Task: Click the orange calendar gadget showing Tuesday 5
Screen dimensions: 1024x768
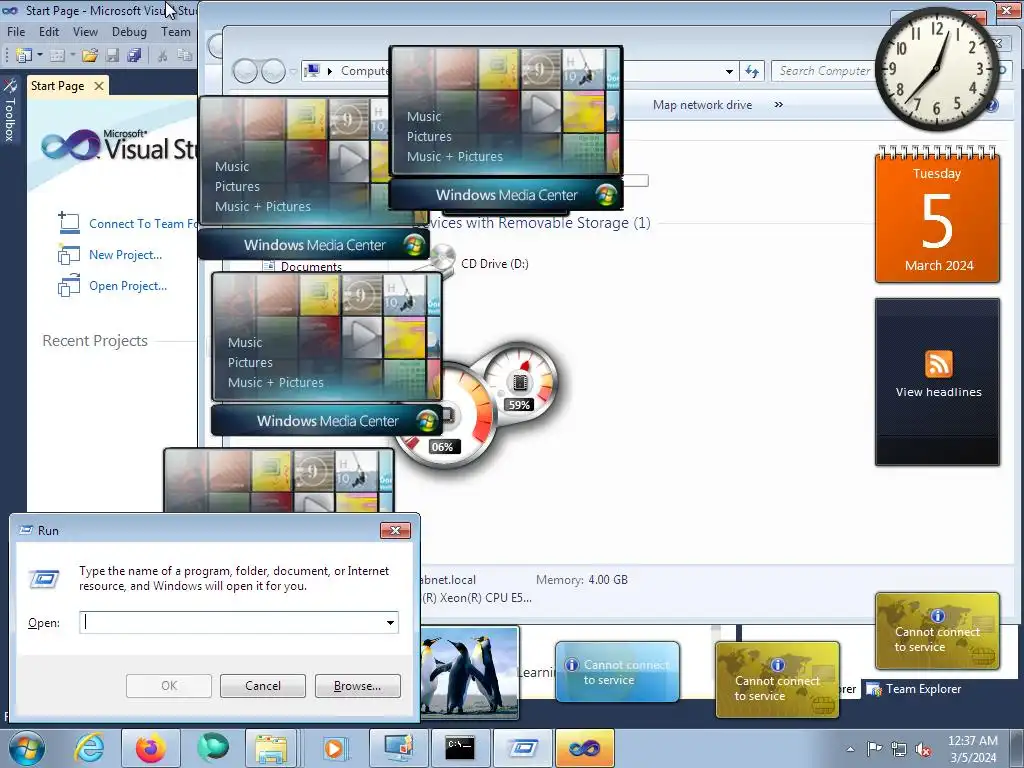Action: 937,216
